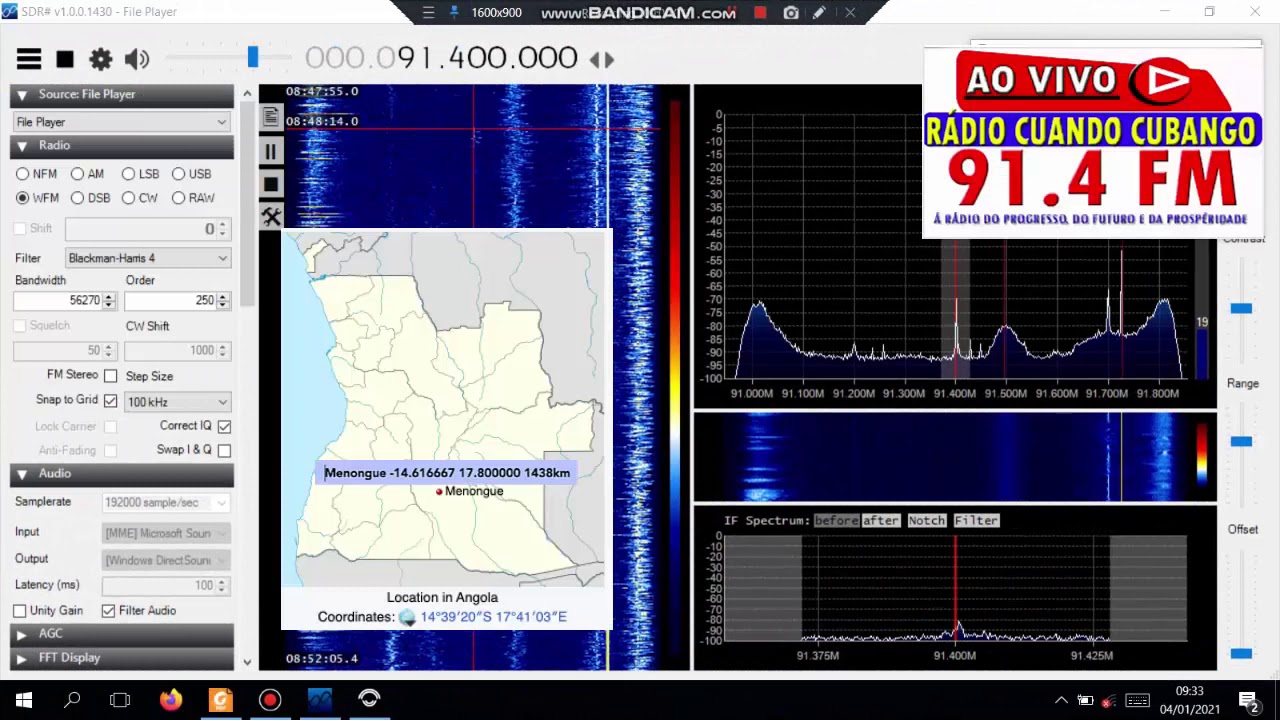The image size is (1280, 720).
Task: Open the notification center icon
Action: 1248,701
